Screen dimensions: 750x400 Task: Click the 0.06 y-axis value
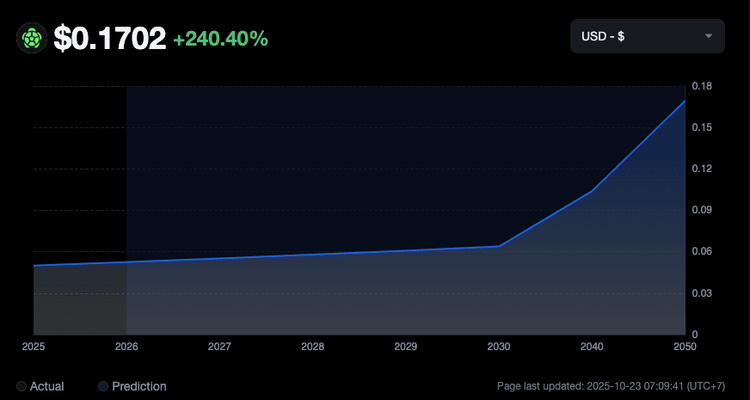point(702,251)
